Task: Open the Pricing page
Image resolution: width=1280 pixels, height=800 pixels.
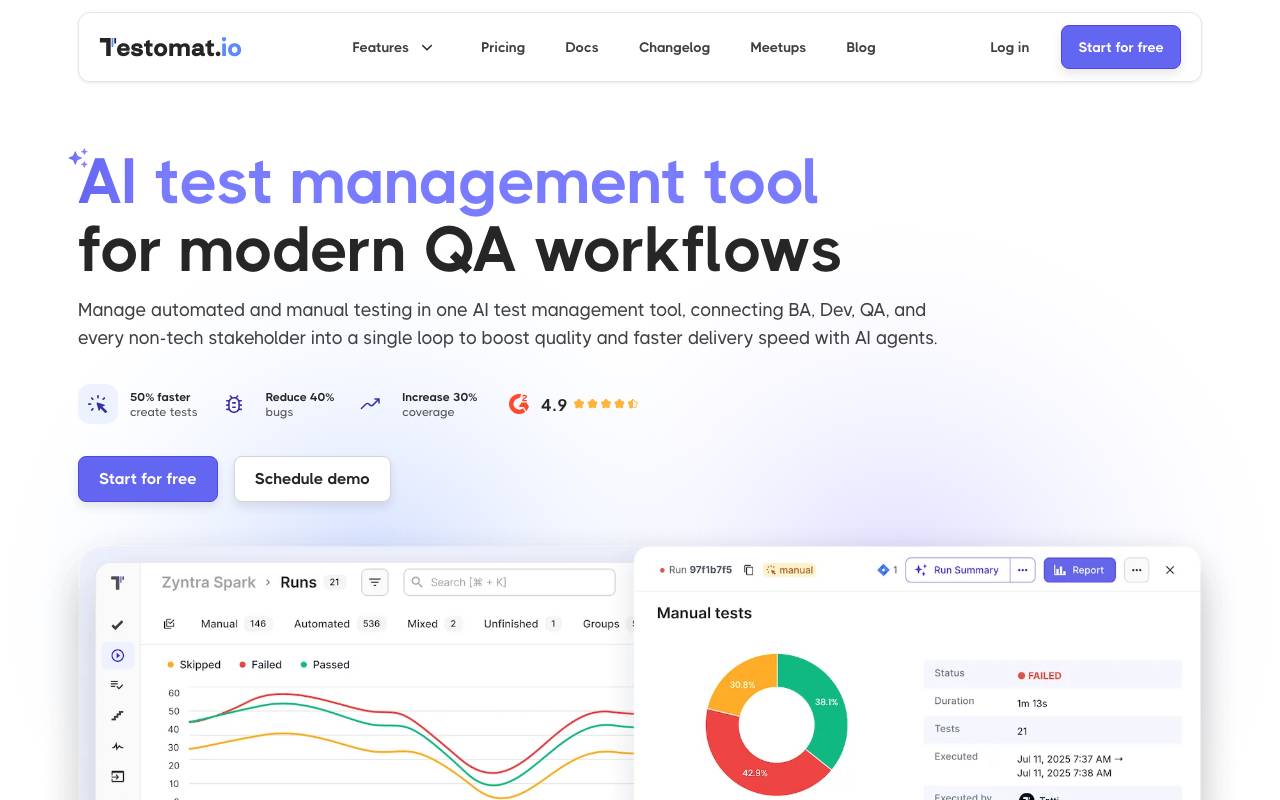Action: (503, 47)
